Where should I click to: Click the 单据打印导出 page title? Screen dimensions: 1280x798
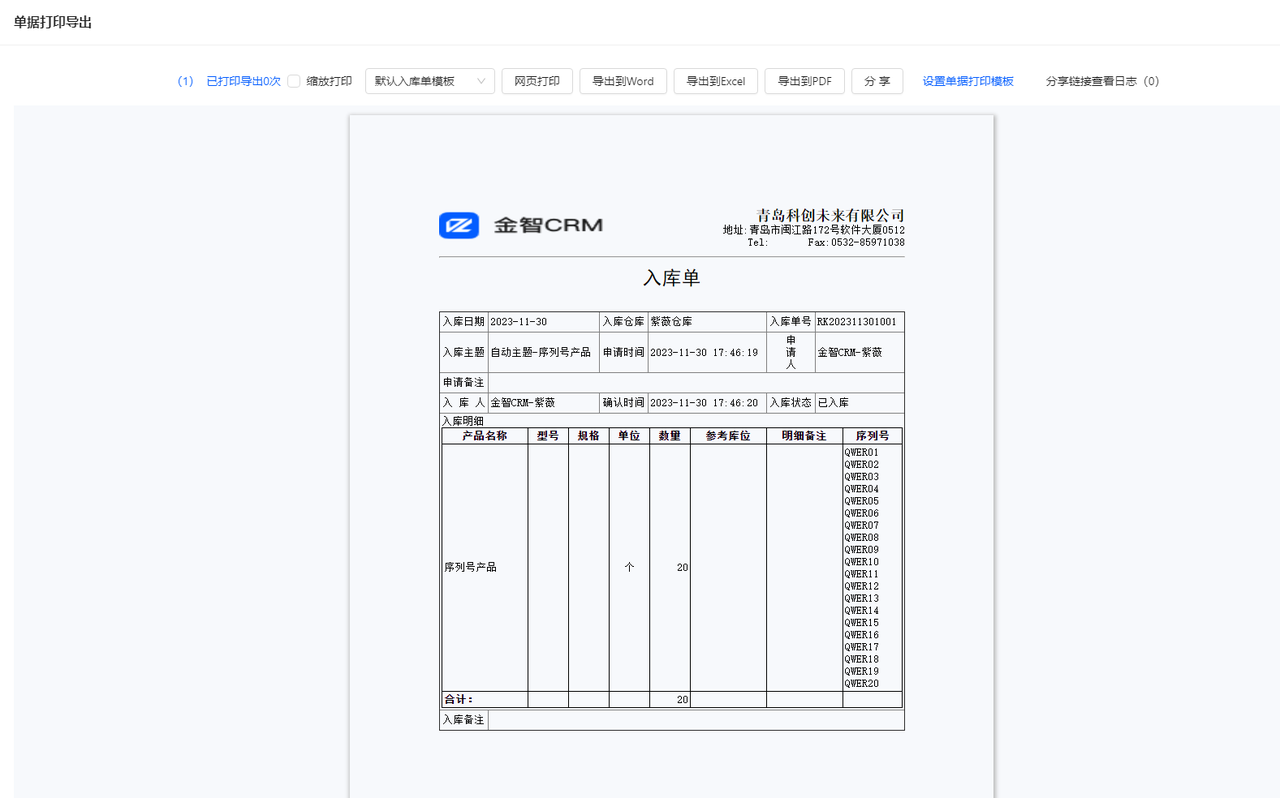[53, 22]
